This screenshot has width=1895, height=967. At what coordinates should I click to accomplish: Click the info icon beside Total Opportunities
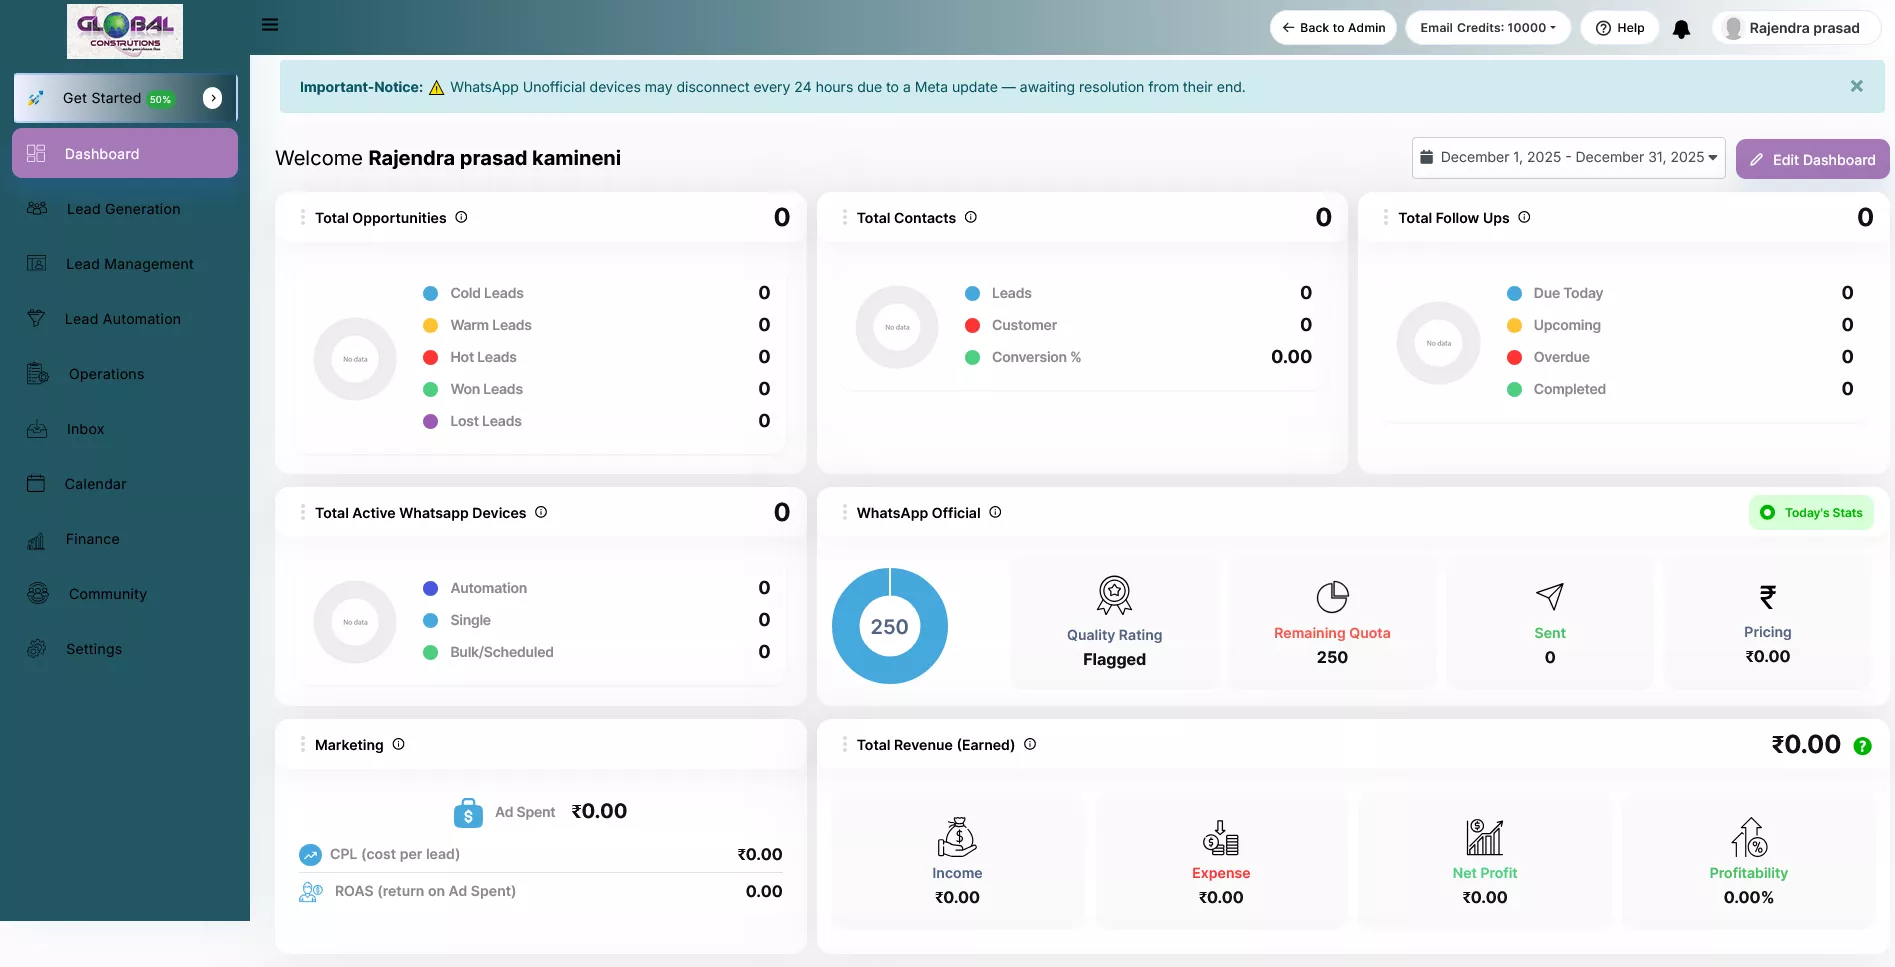(x=461, y=217)
